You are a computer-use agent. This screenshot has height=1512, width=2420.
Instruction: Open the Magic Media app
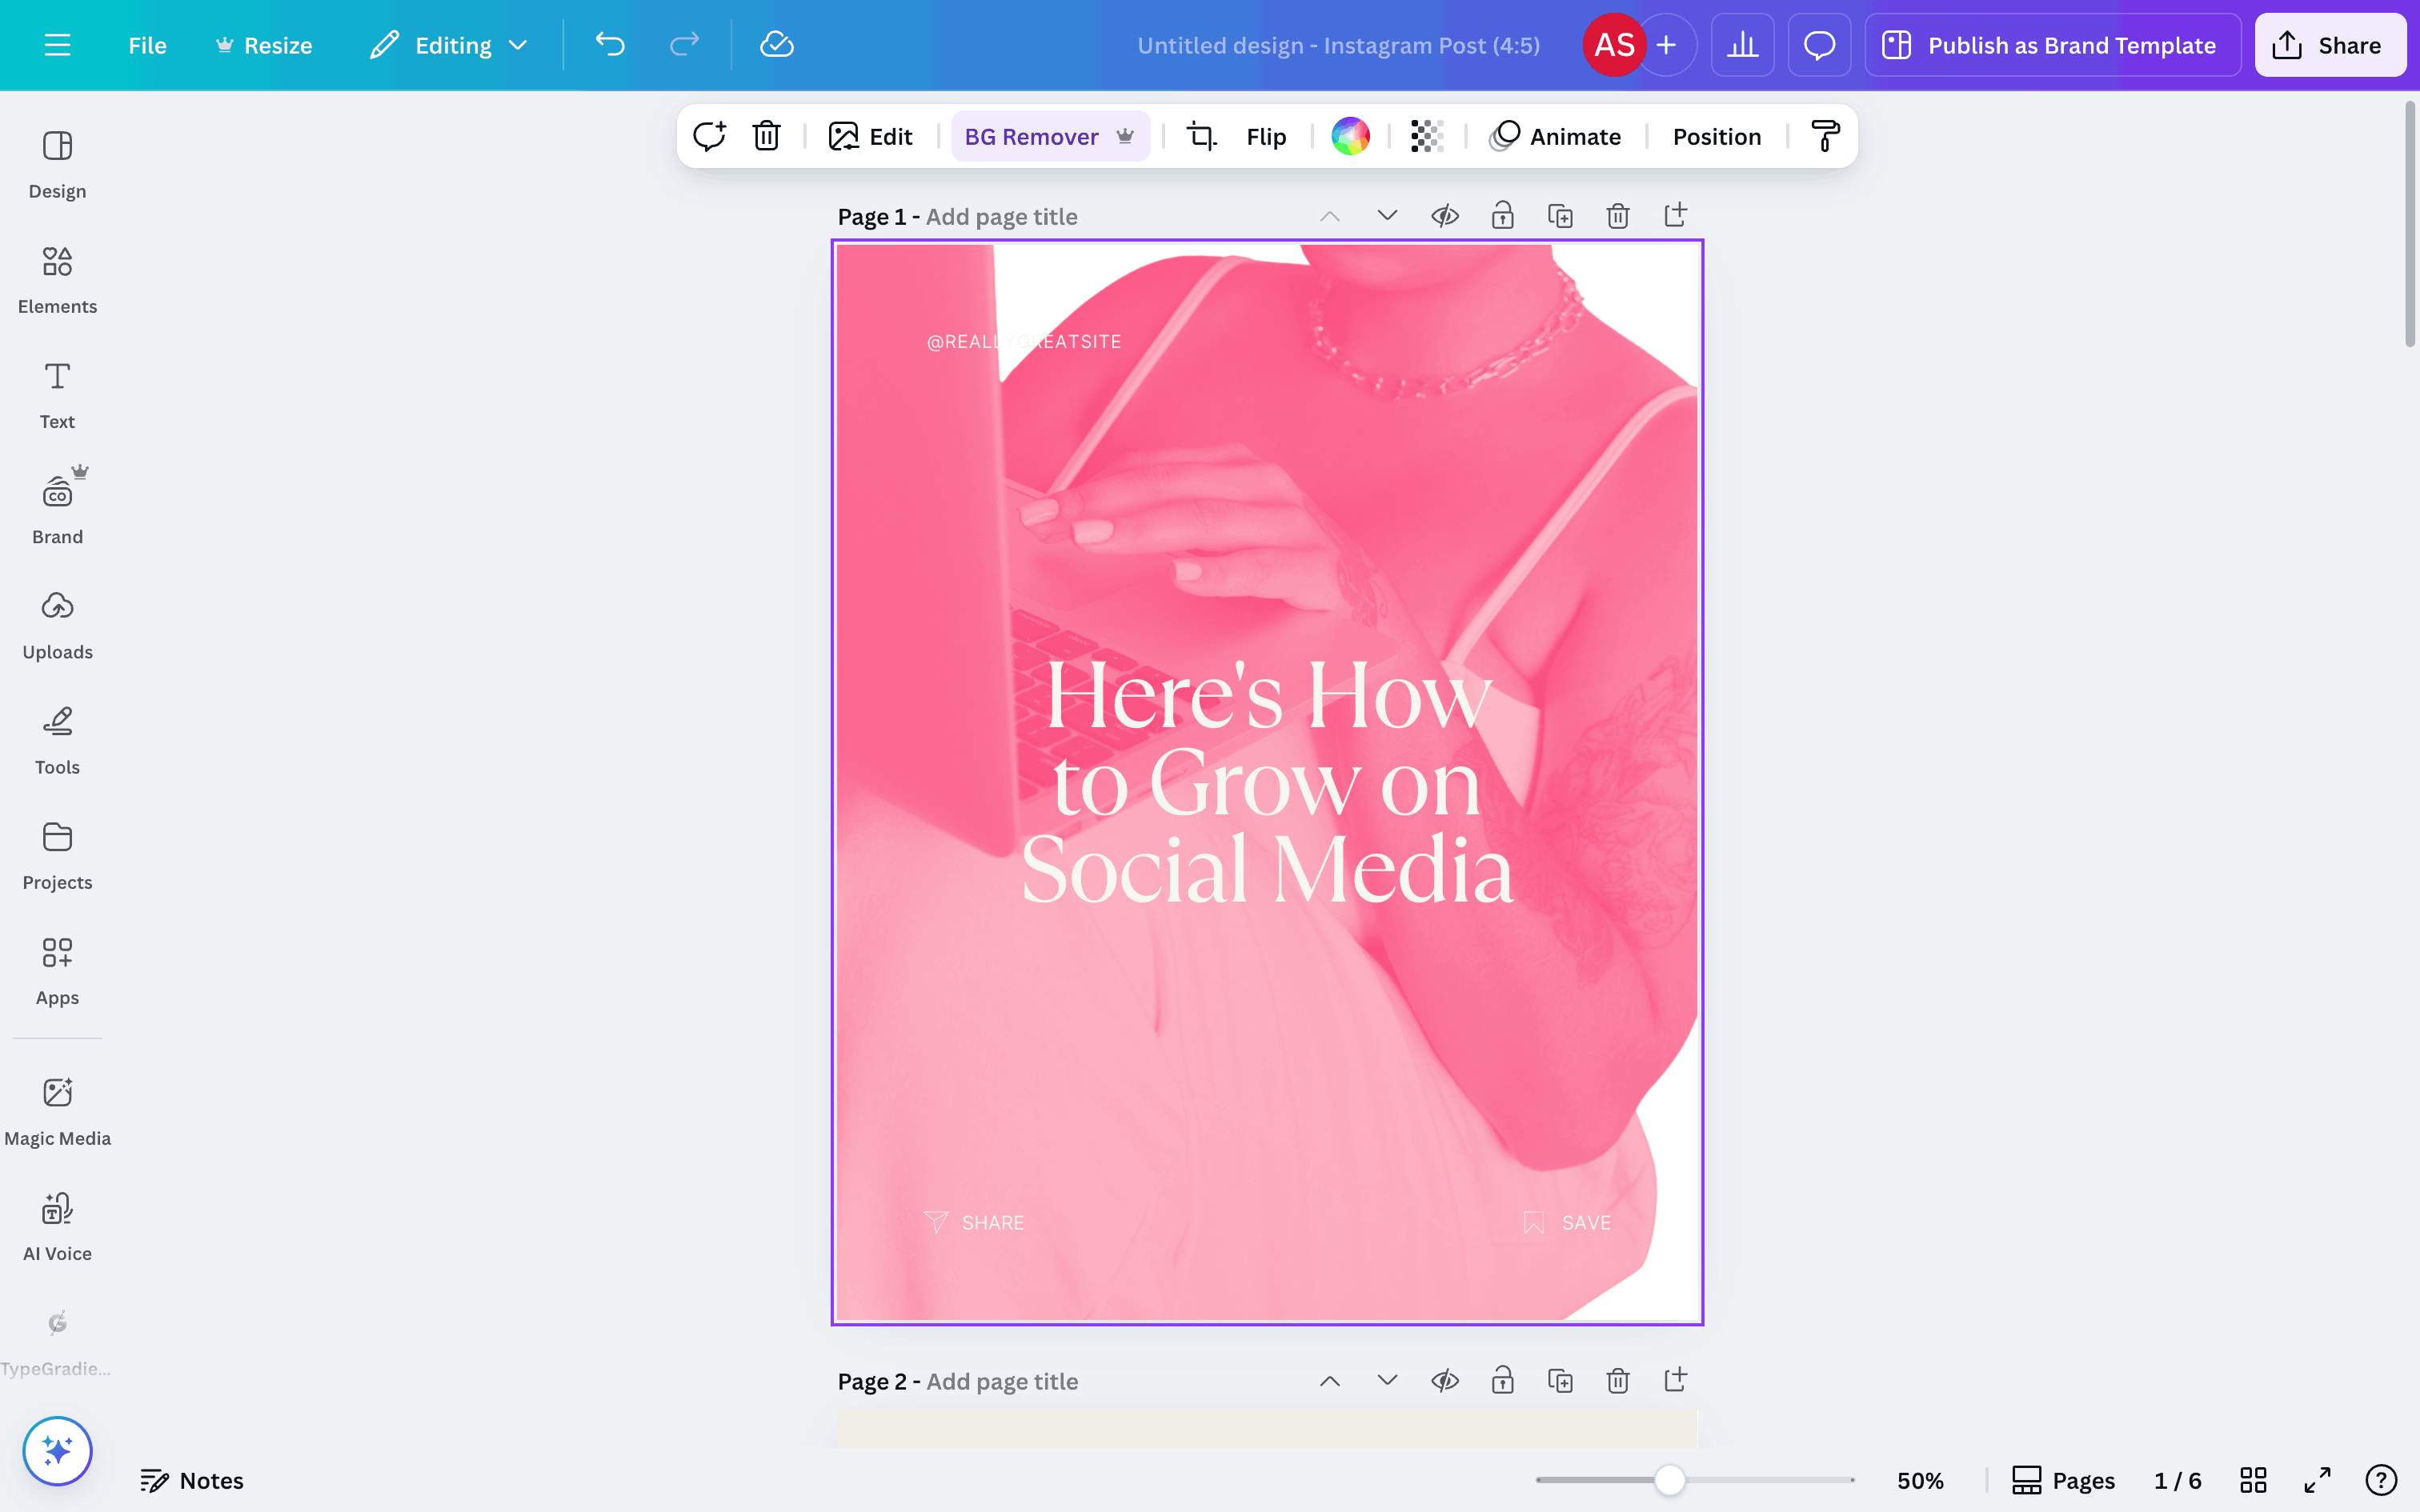[x=57, y=1111]
